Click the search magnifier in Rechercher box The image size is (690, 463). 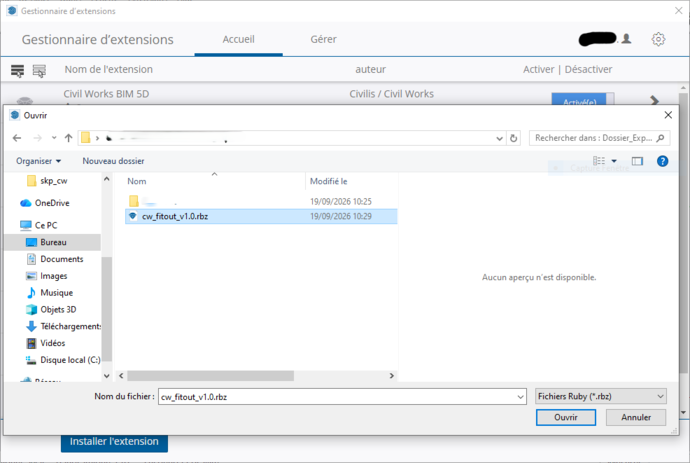click(x=660, y=138)
